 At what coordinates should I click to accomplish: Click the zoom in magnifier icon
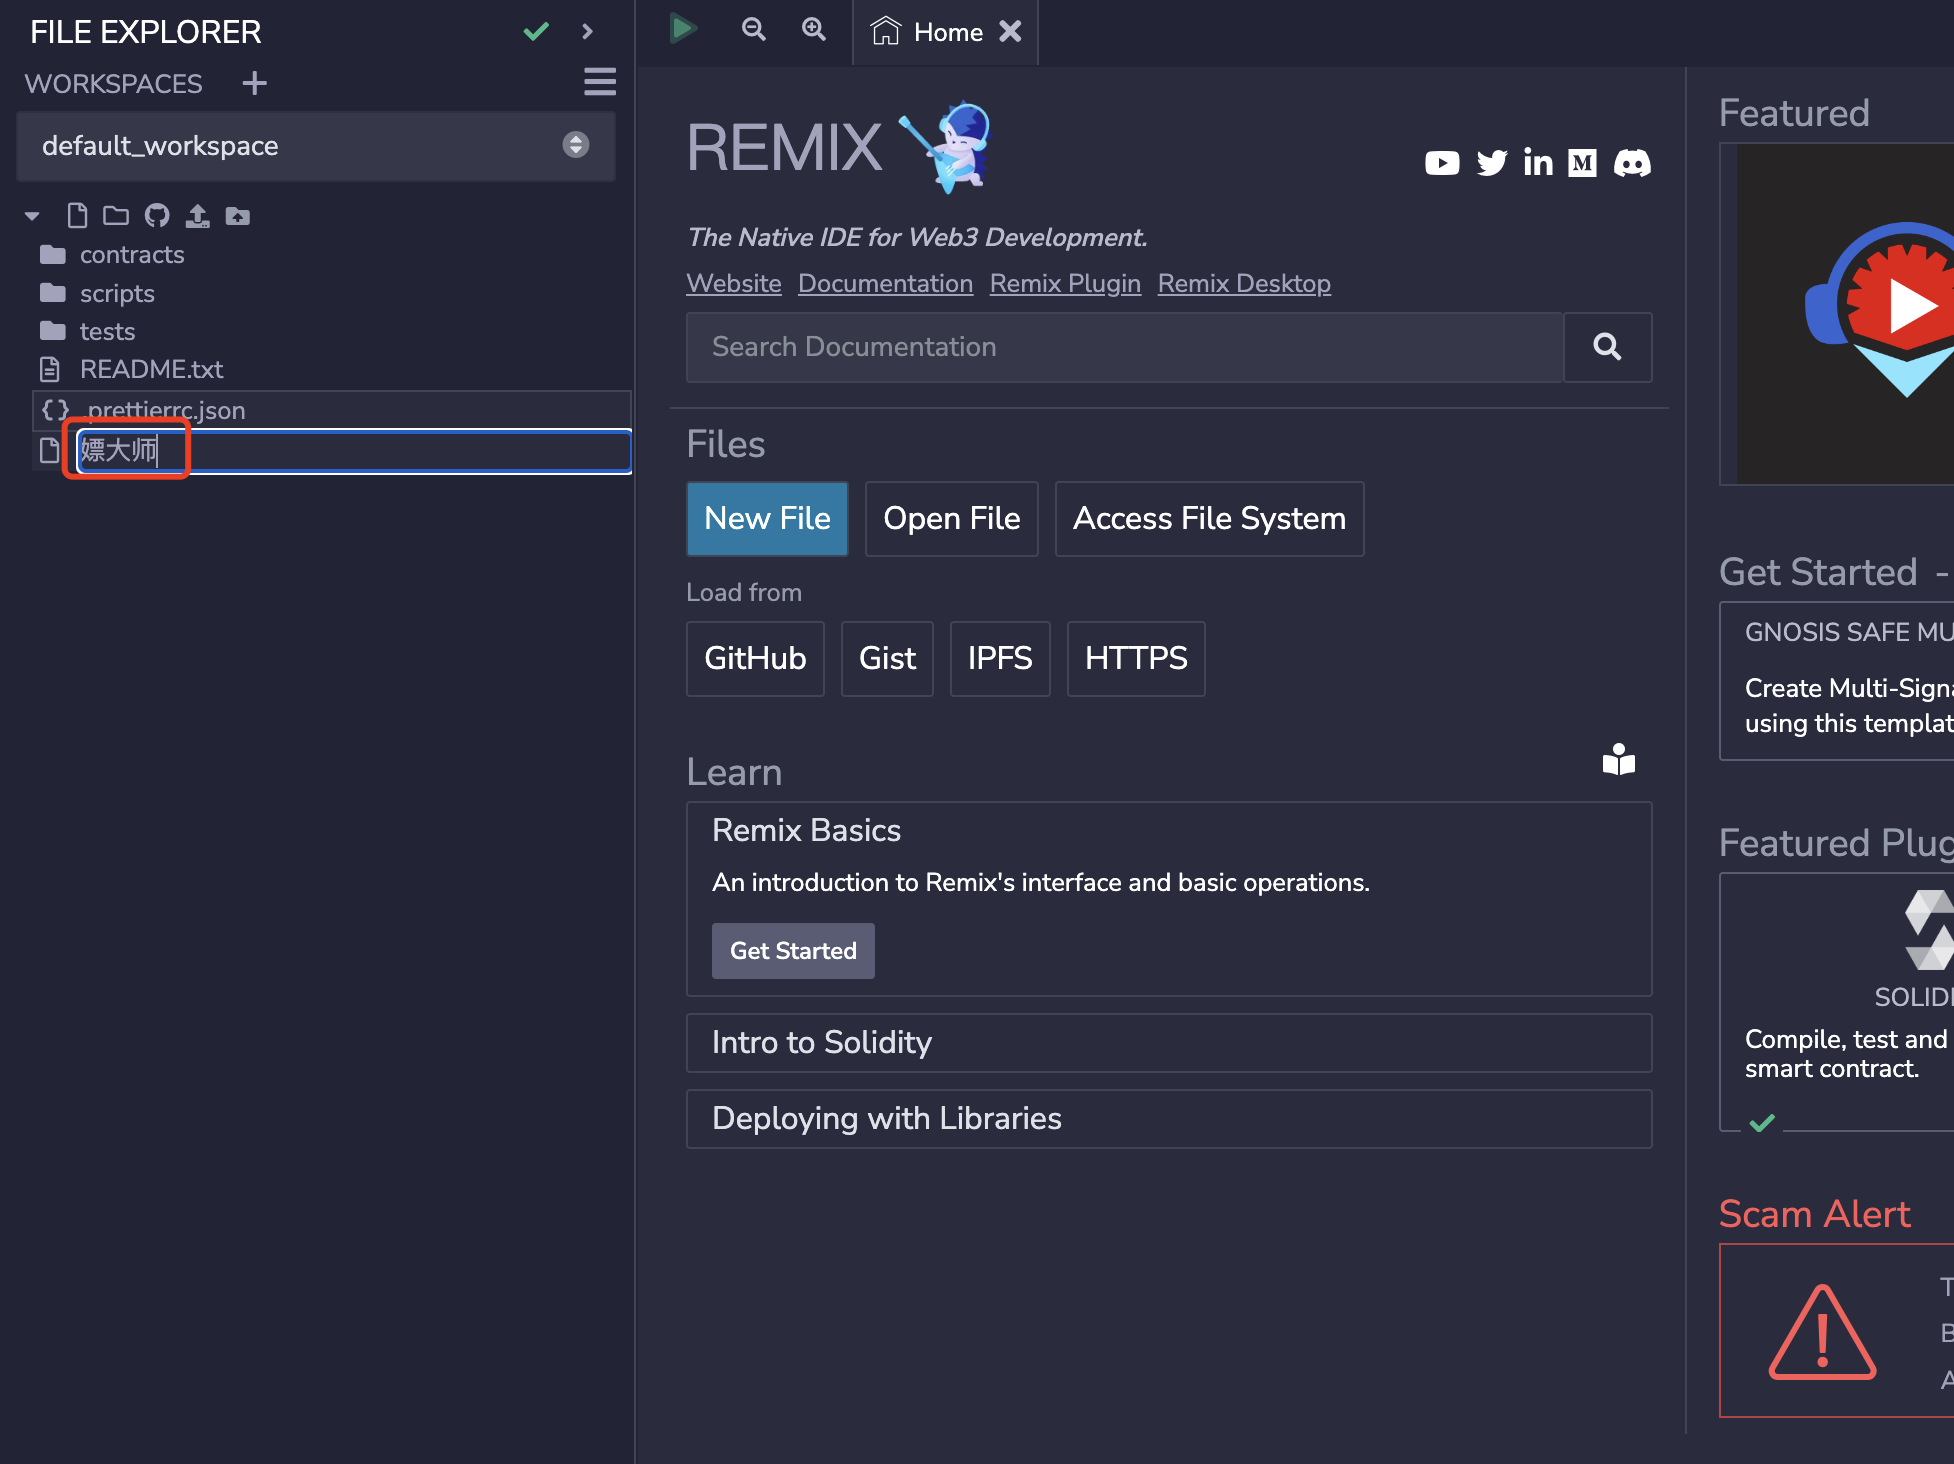814,29
